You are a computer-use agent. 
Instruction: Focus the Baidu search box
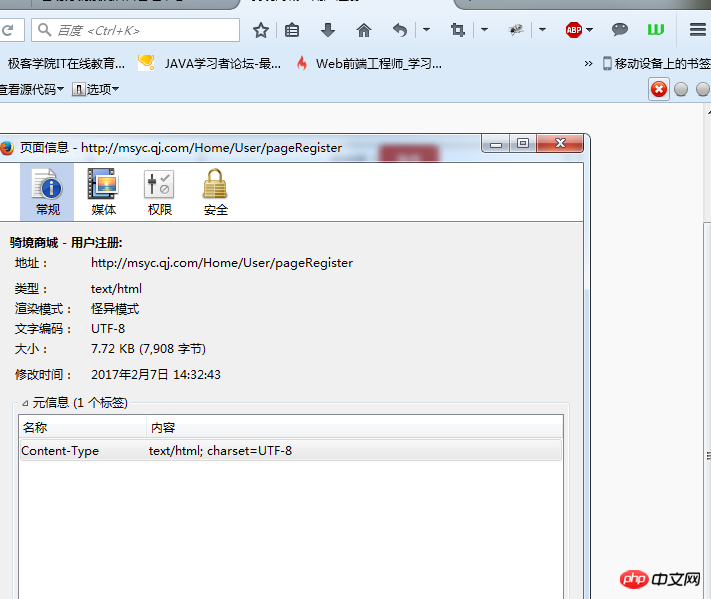click(135, 30)
